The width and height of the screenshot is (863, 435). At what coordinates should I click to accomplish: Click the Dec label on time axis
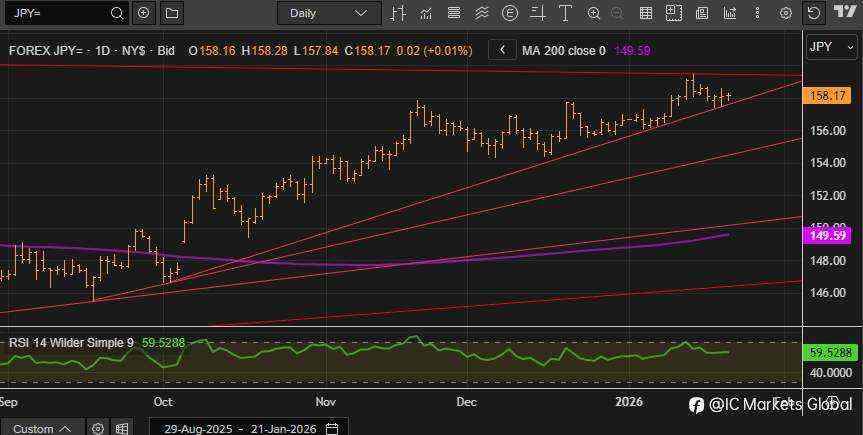coord(467,402)
